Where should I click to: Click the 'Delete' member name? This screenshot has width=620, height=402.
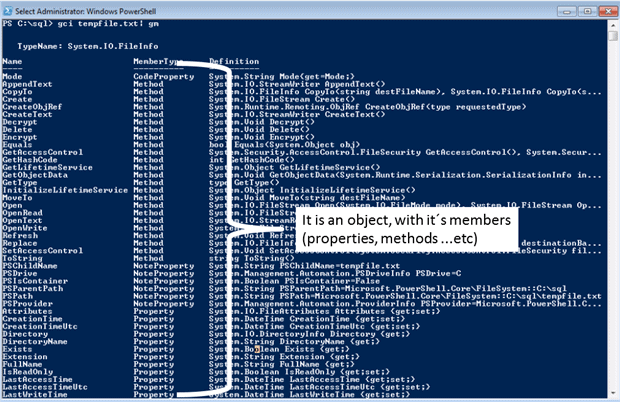click(x=17, y=129)
